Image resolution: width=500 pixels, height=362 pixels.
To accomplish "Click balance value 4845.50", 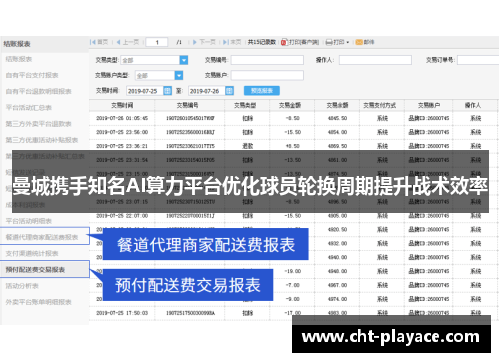I will click(337, 118).
